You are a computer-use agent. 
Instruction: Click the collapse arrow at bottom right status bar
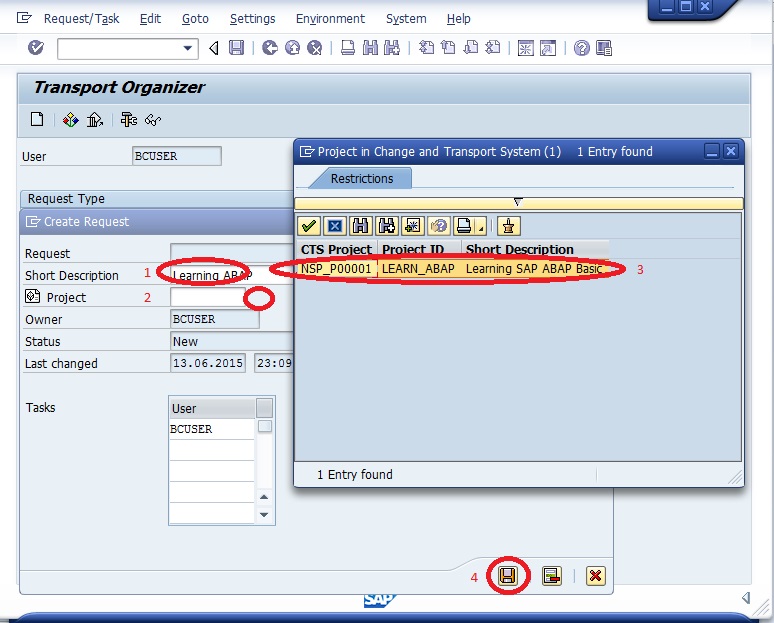[x=746, y=598]
